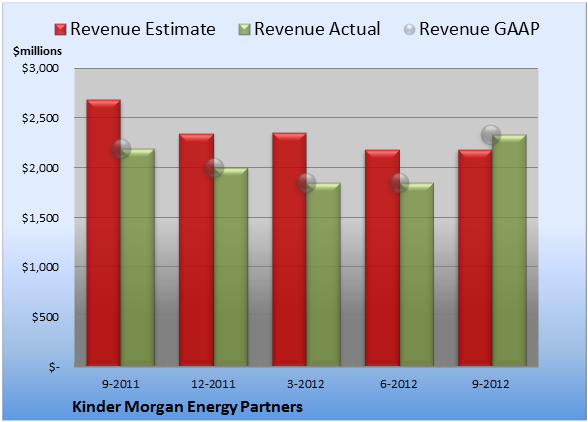The width and height of the screenshot is (588, 422).
Task: Click the green Revenue Actual legend swatch
Action: (x=244, y=30)
